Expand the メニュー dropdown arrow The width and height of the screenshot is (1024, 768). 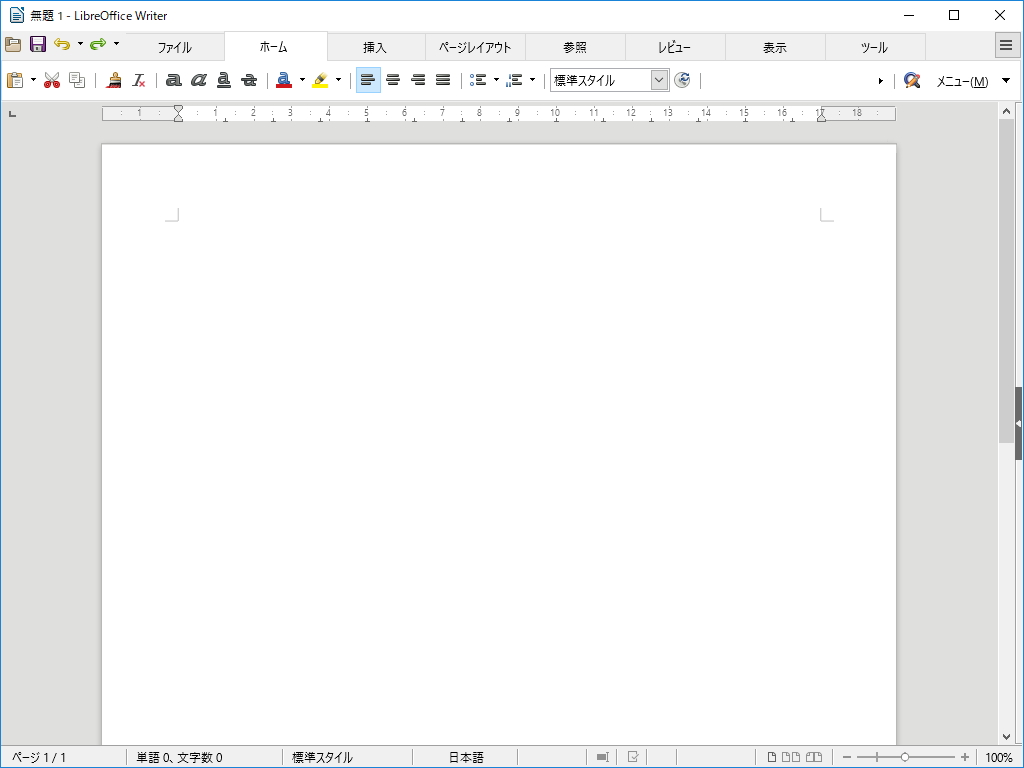click(1006, 81)
